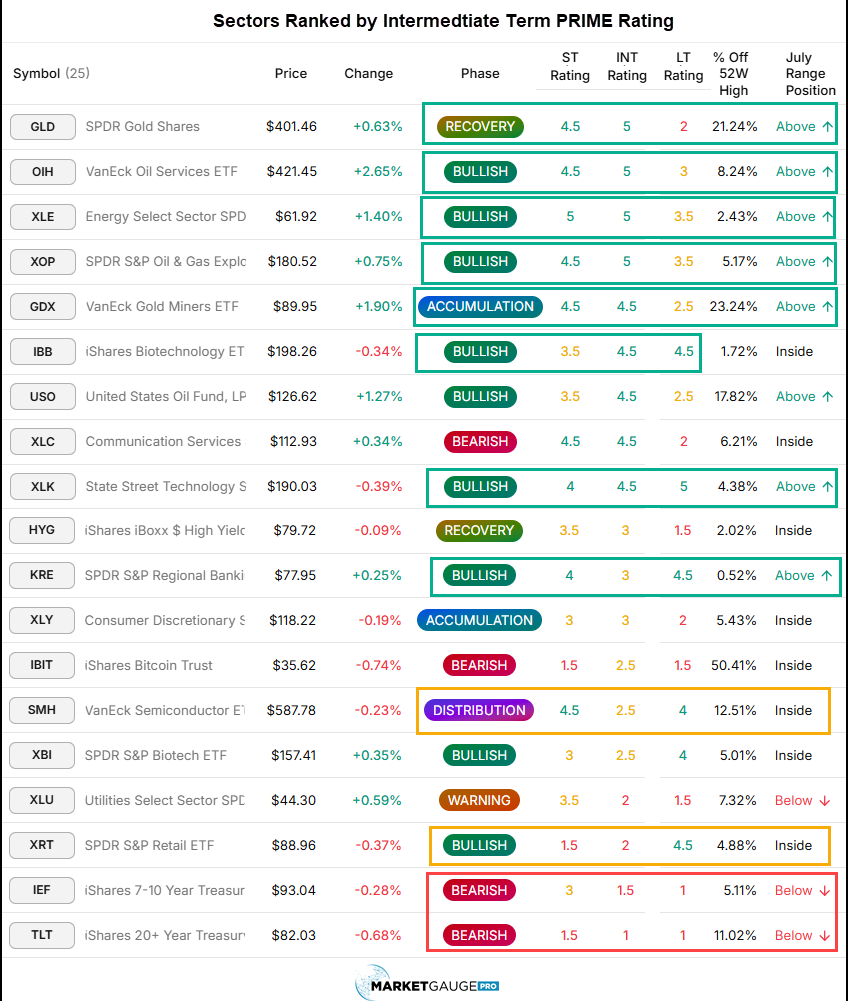Click the -0.74% change for IBIT

tap(378, 665)
